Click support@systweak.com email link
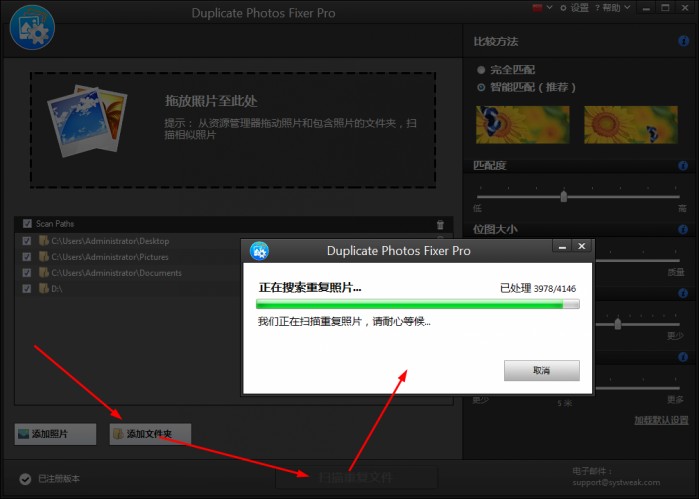 [x=616, y=482]
